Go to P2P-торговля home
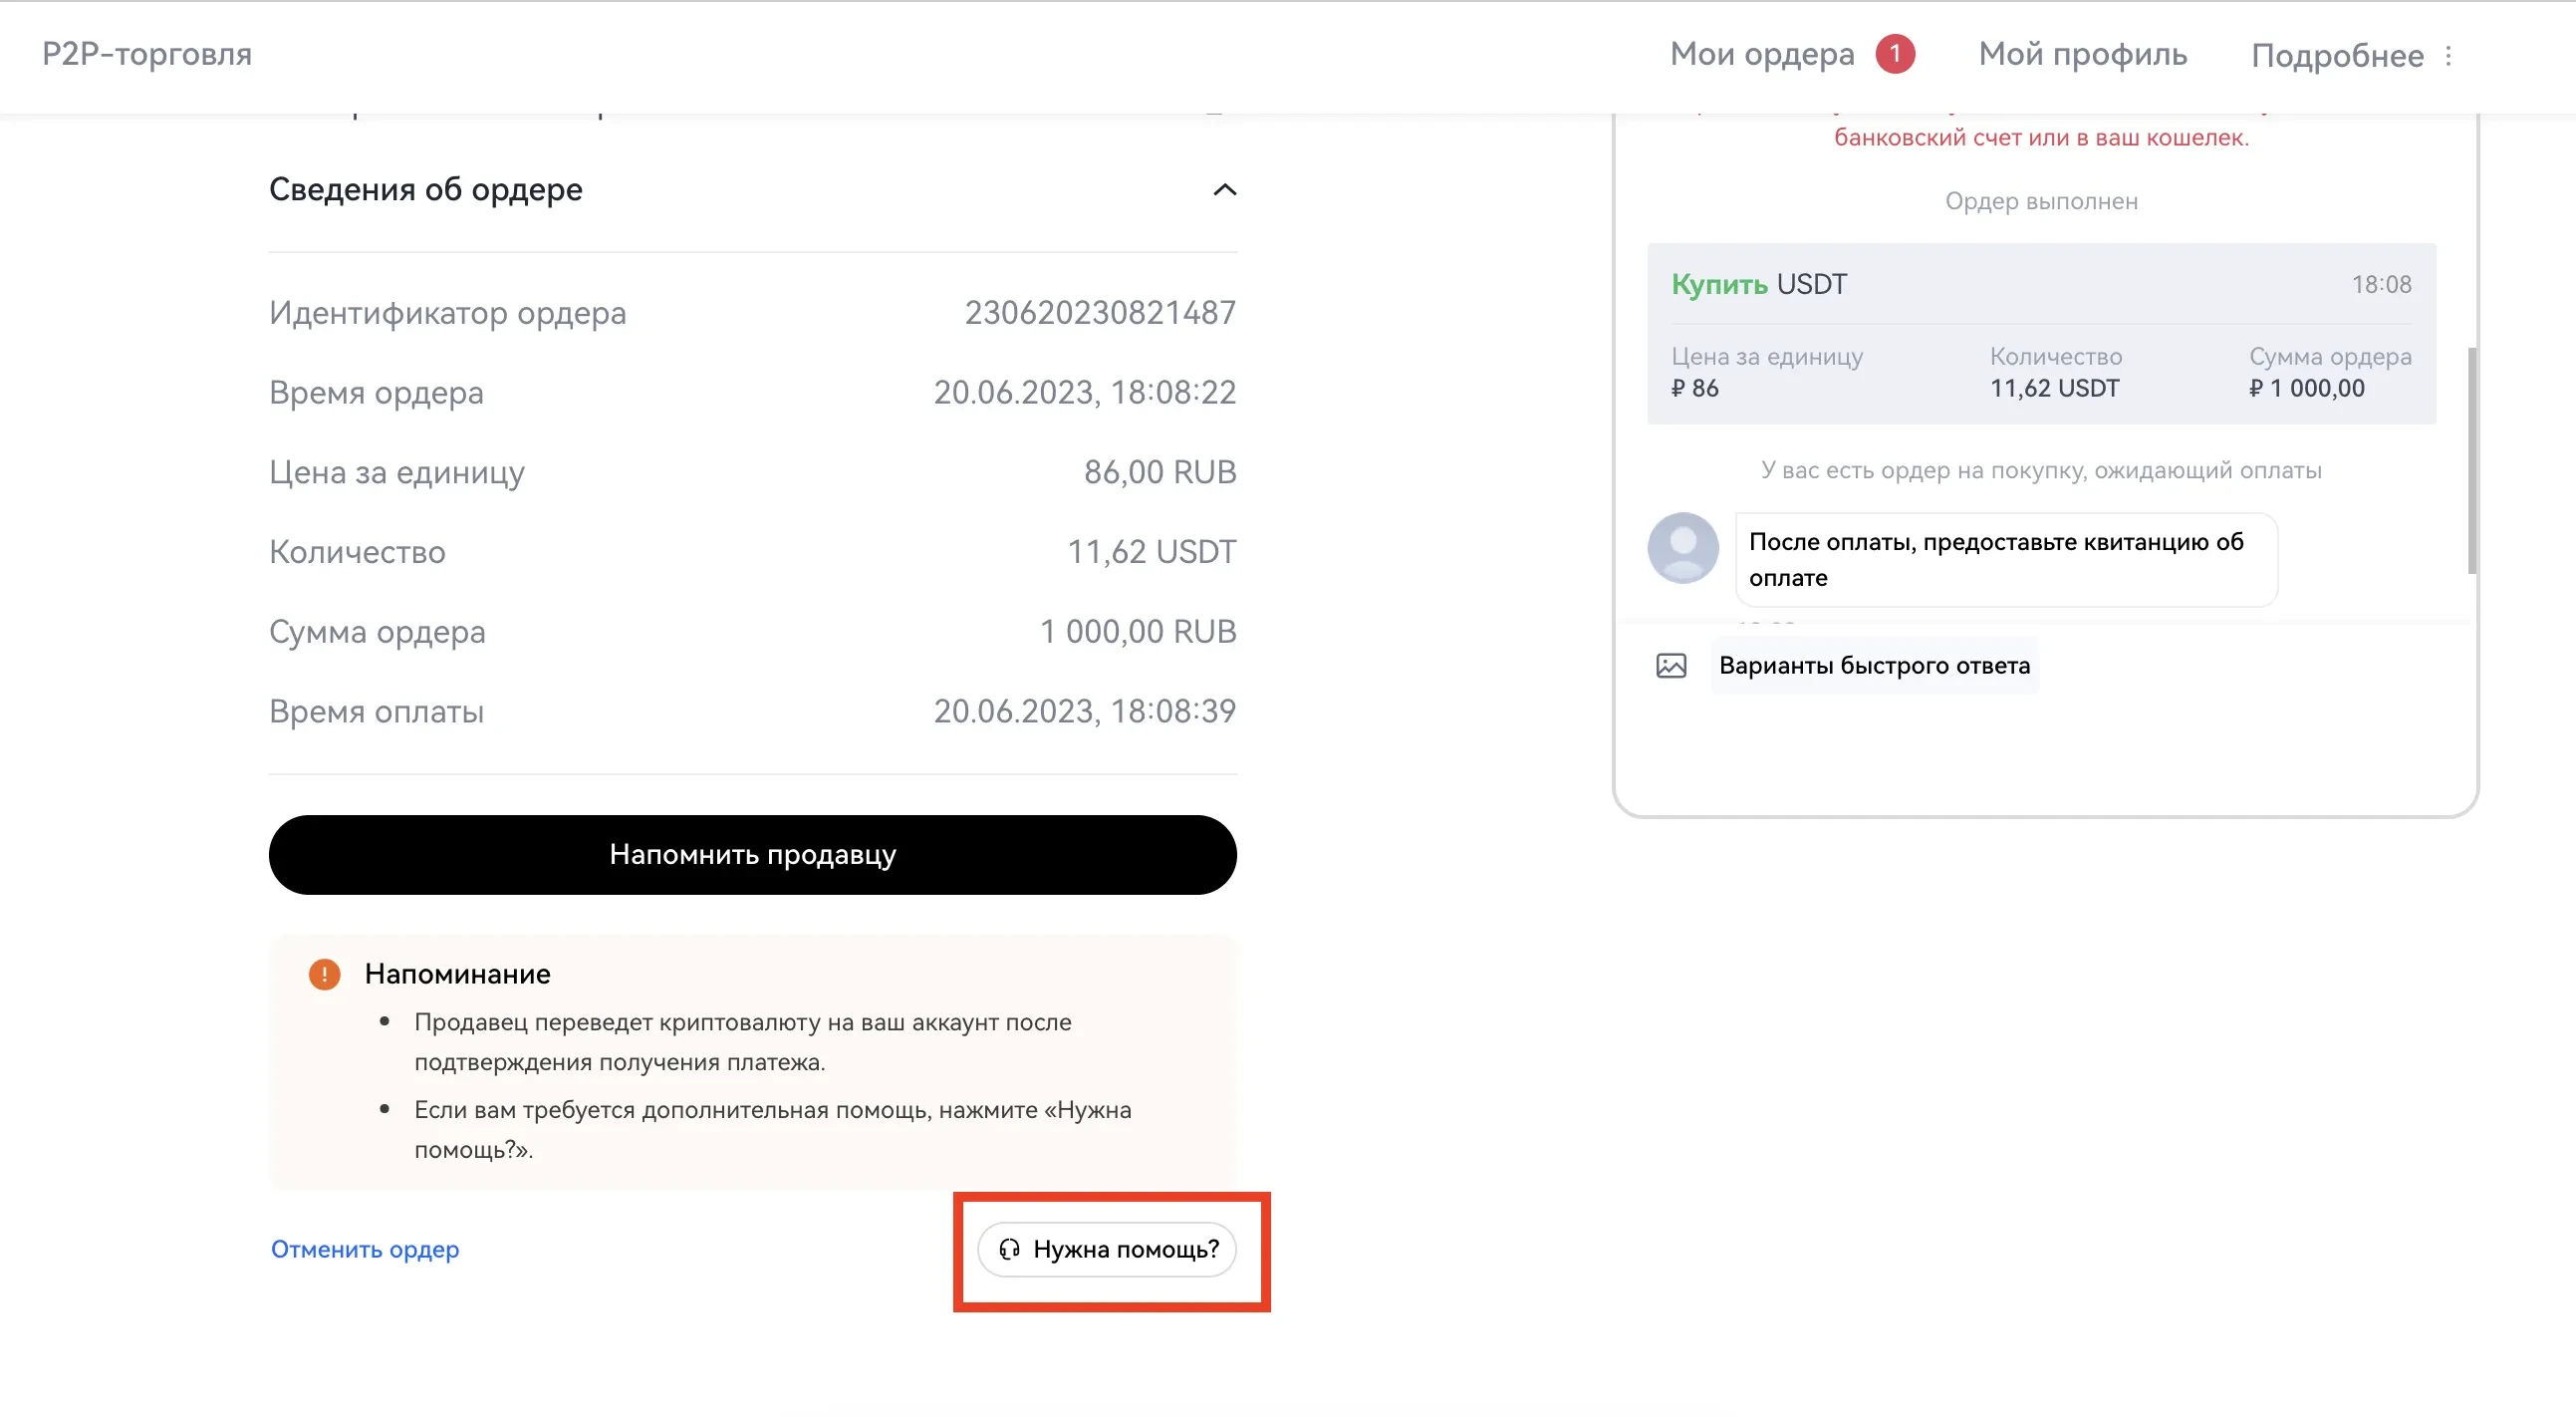The width and height of the screenshot is (2576, 1417). point(147,54)
